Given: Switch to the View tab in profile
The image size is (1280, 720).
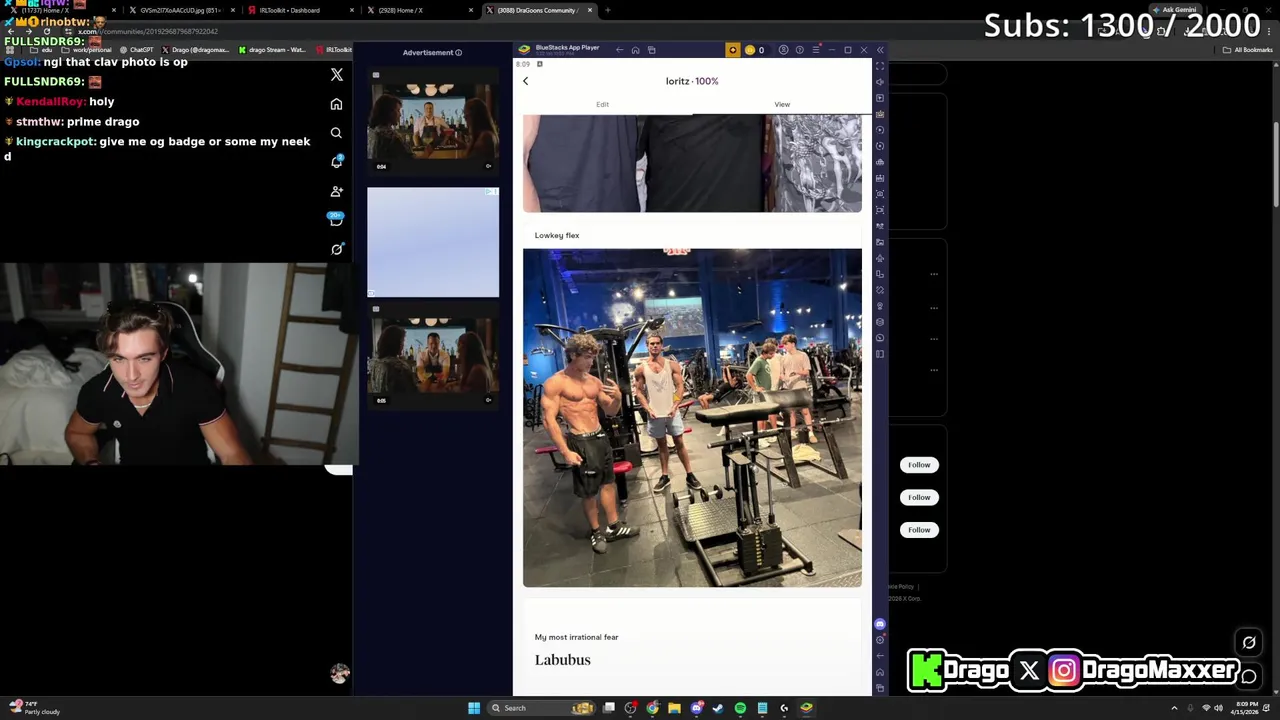Looking at the screenshot, I should pos(782,104).
